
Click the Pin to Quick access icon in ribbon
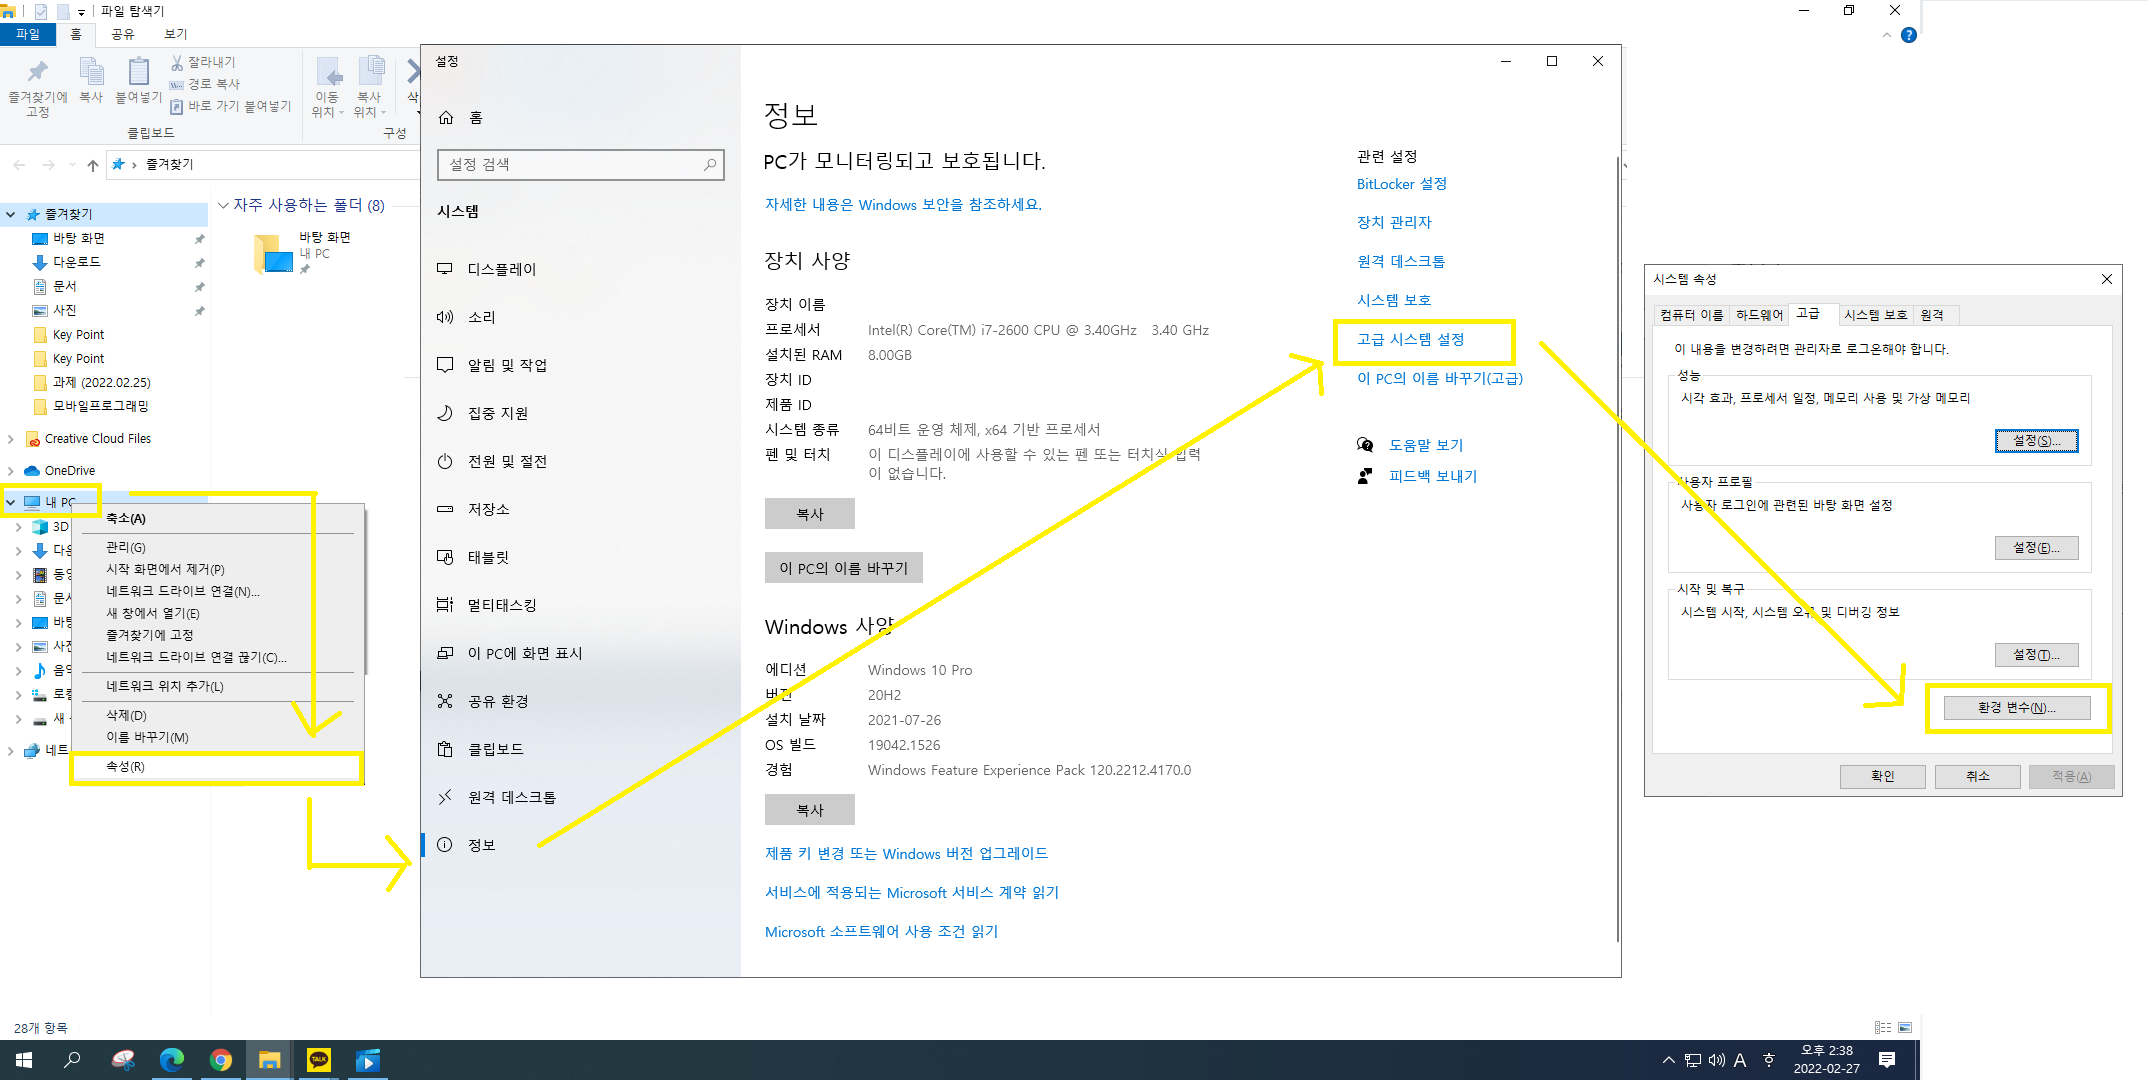37,72
